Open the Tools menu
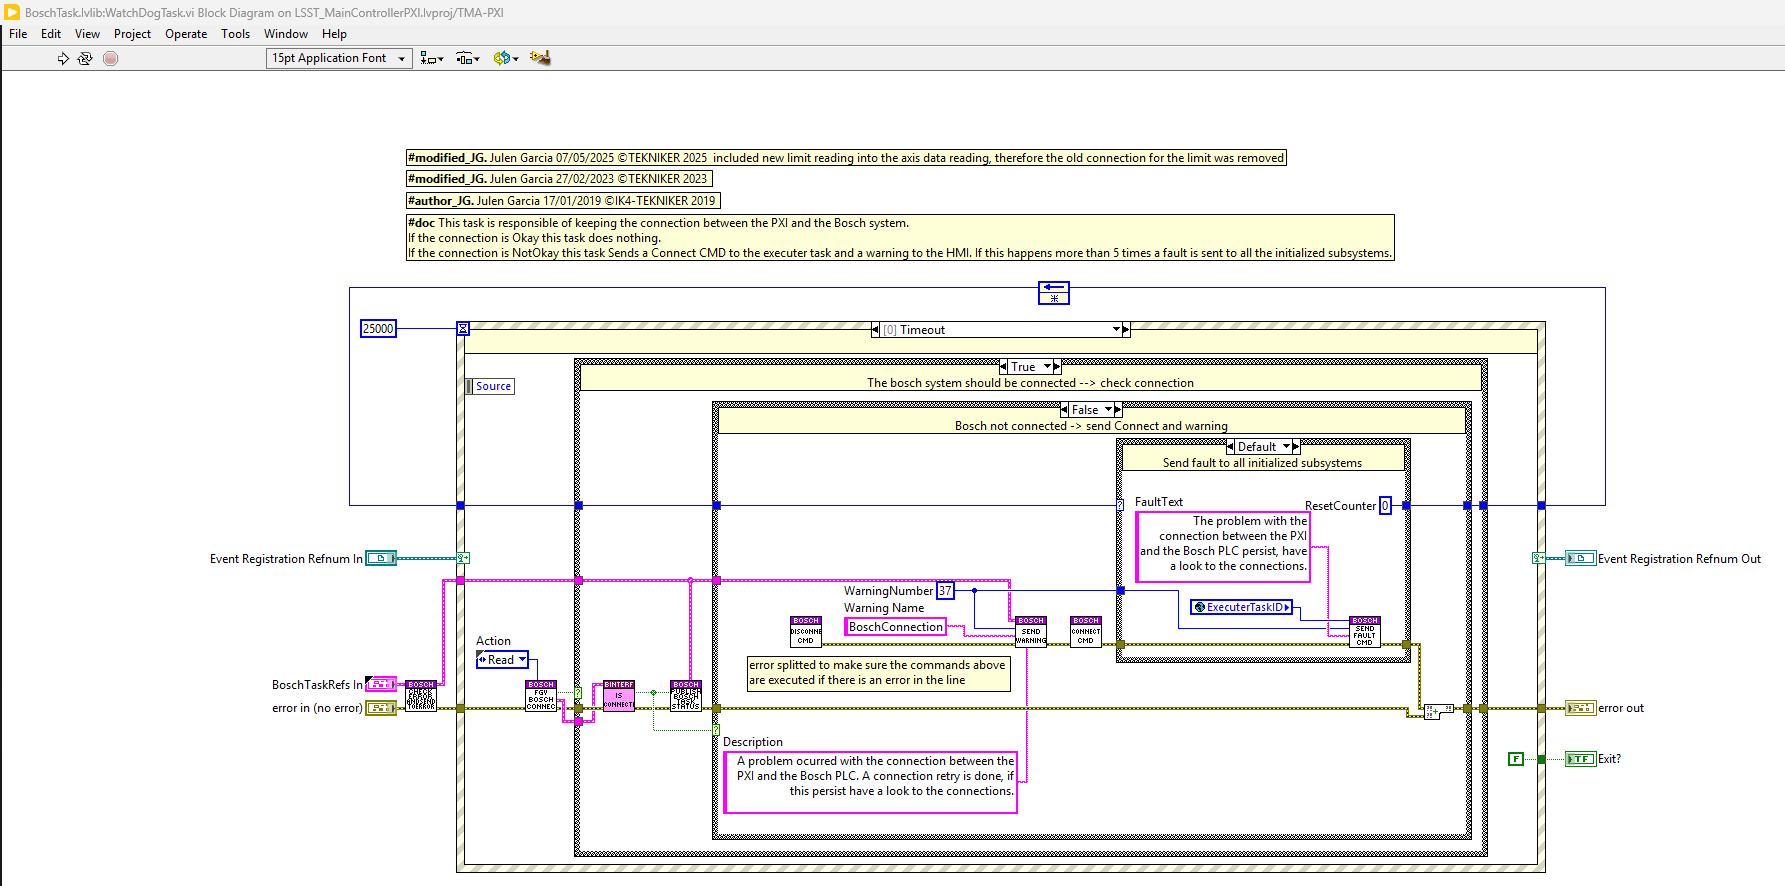 coord(235,34)
